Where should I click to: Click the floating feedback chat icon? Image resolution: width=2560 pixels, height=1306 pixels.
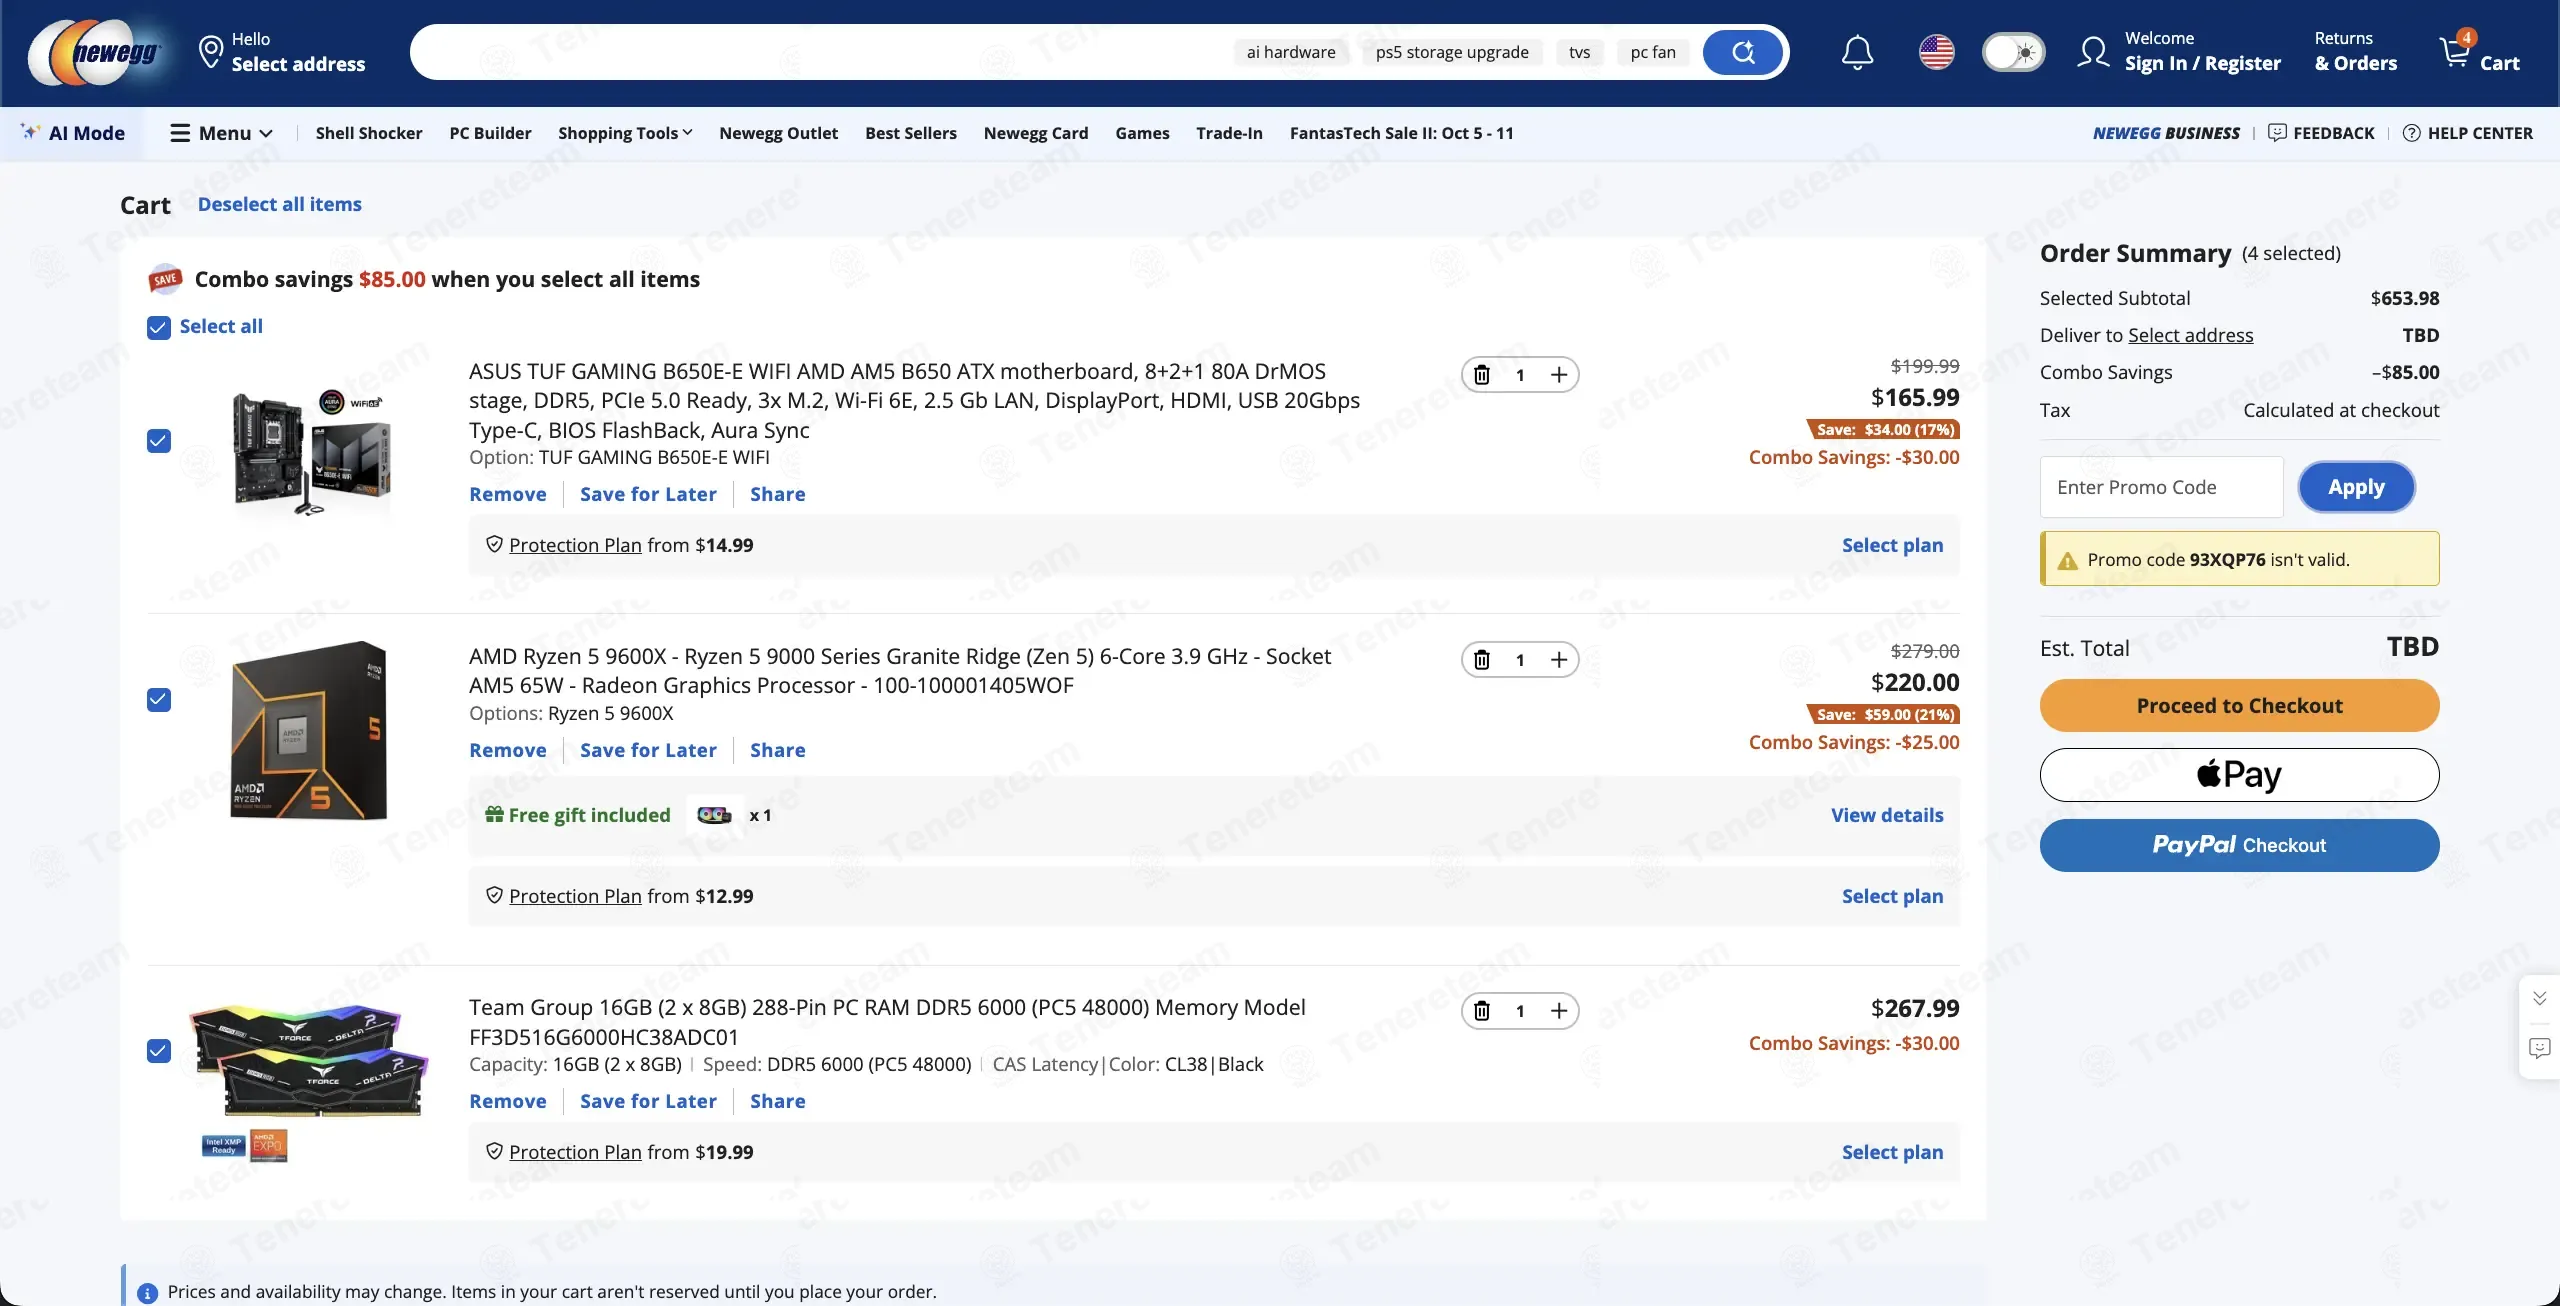[x=2539, y=1048]
